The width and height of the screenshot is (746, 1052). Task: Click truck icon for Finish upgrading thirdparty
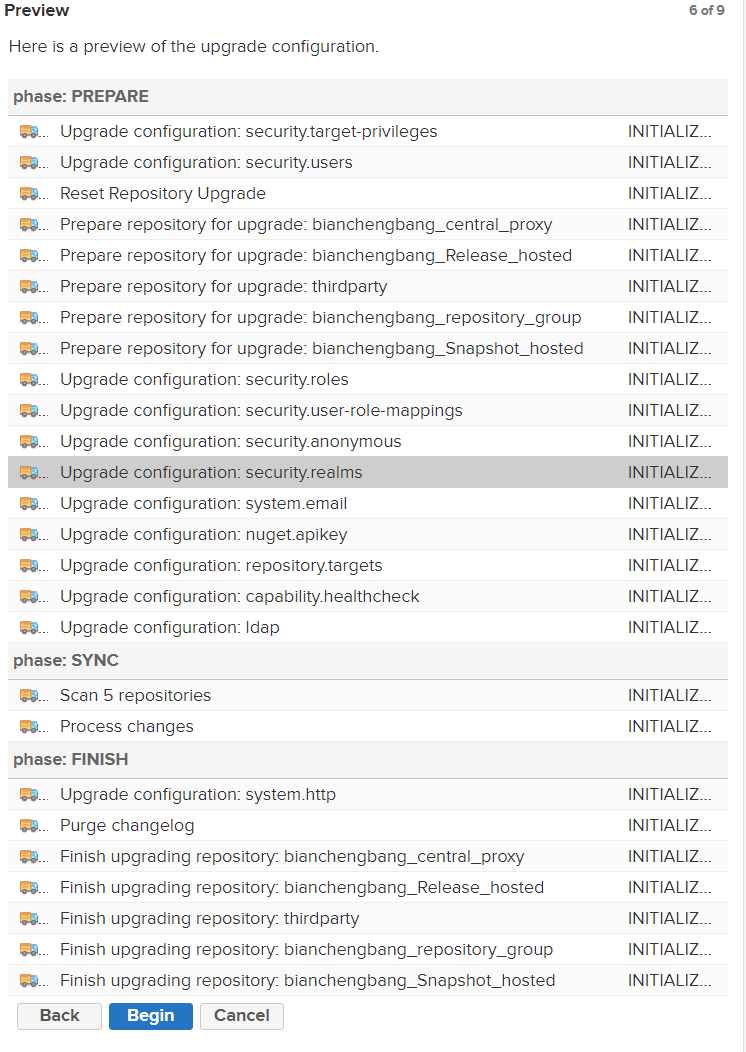[x=30, y=918]
